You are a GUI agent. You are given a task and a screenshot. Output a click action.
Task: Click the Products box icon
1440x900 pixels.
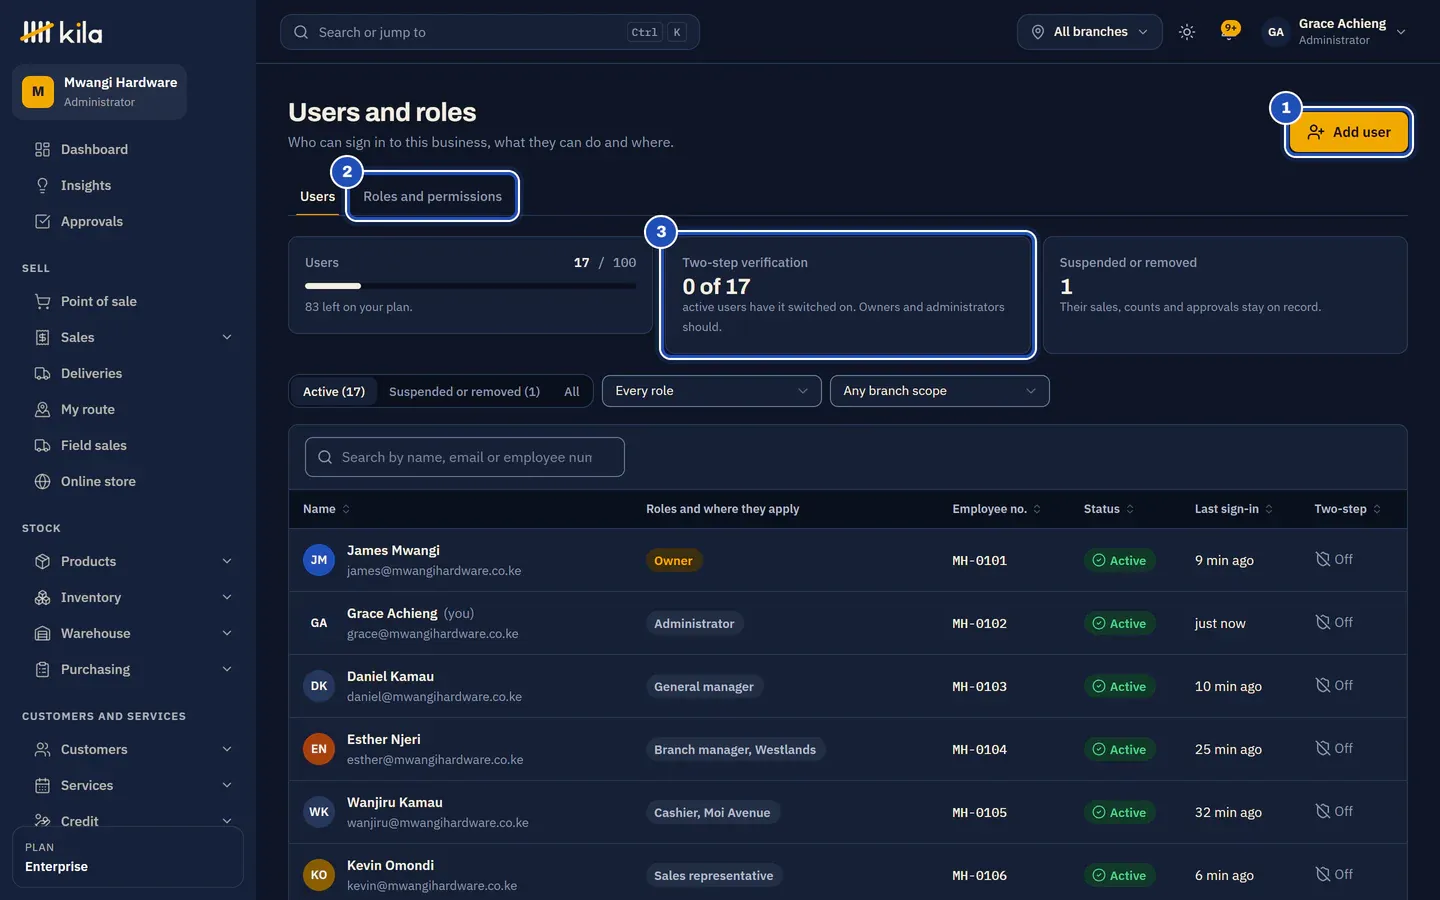pyautogui.click(x=42, y=562)
